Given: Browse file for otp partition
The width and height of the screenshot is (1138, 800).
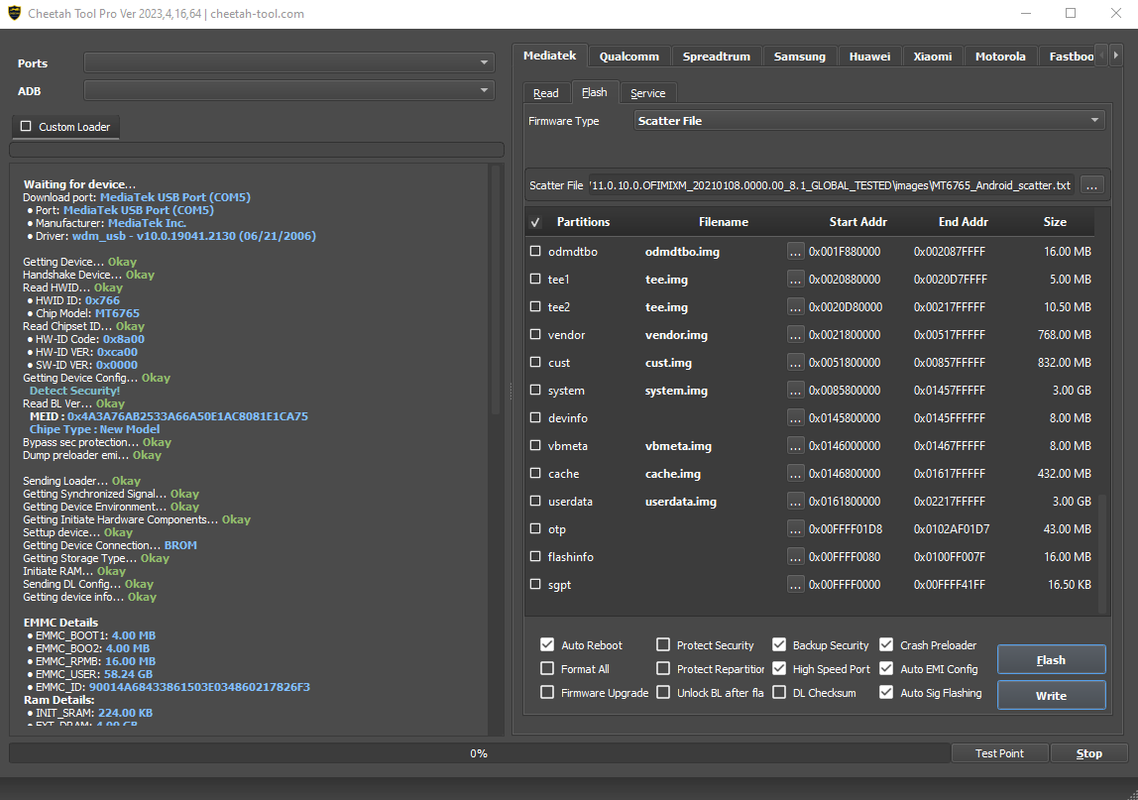Looking at the screenshot, I should click(795, 528).
